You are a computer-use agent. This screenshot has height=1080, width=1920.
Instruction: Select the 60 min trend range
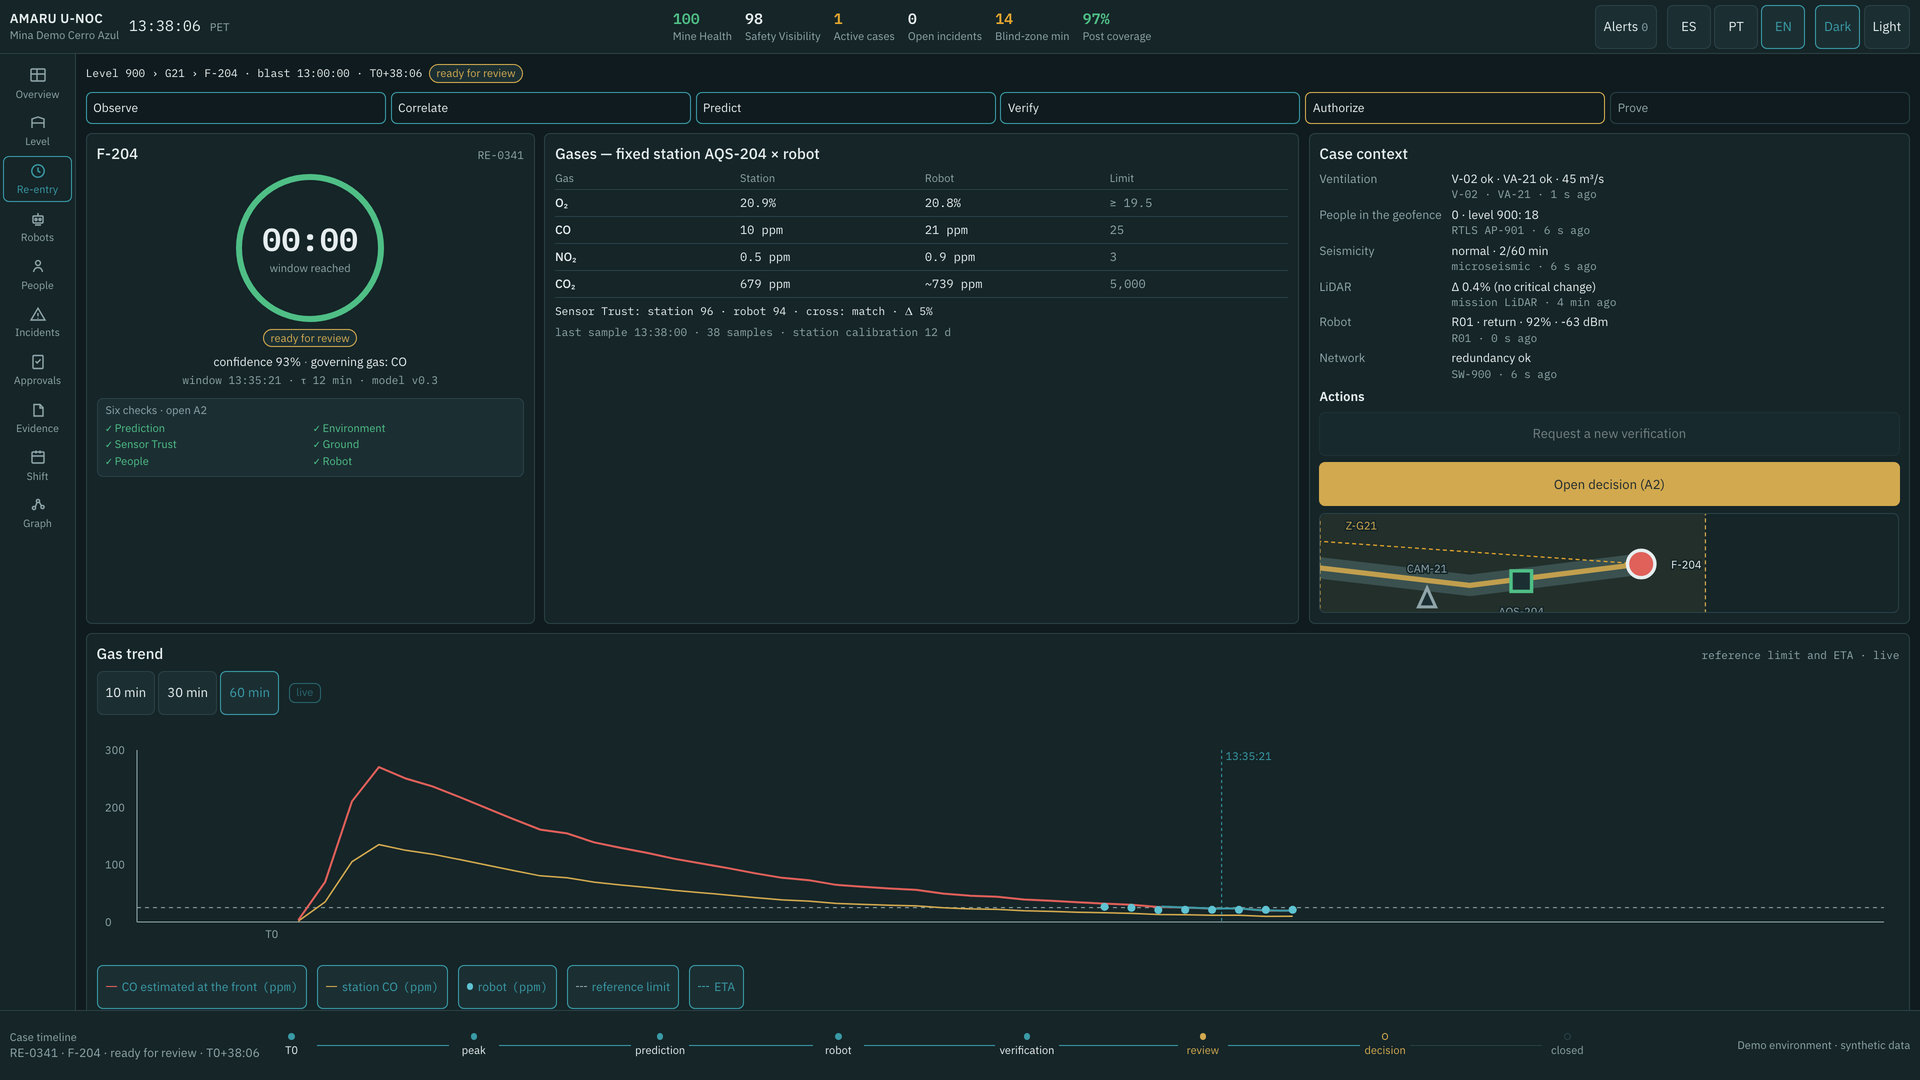coord(249,693)
